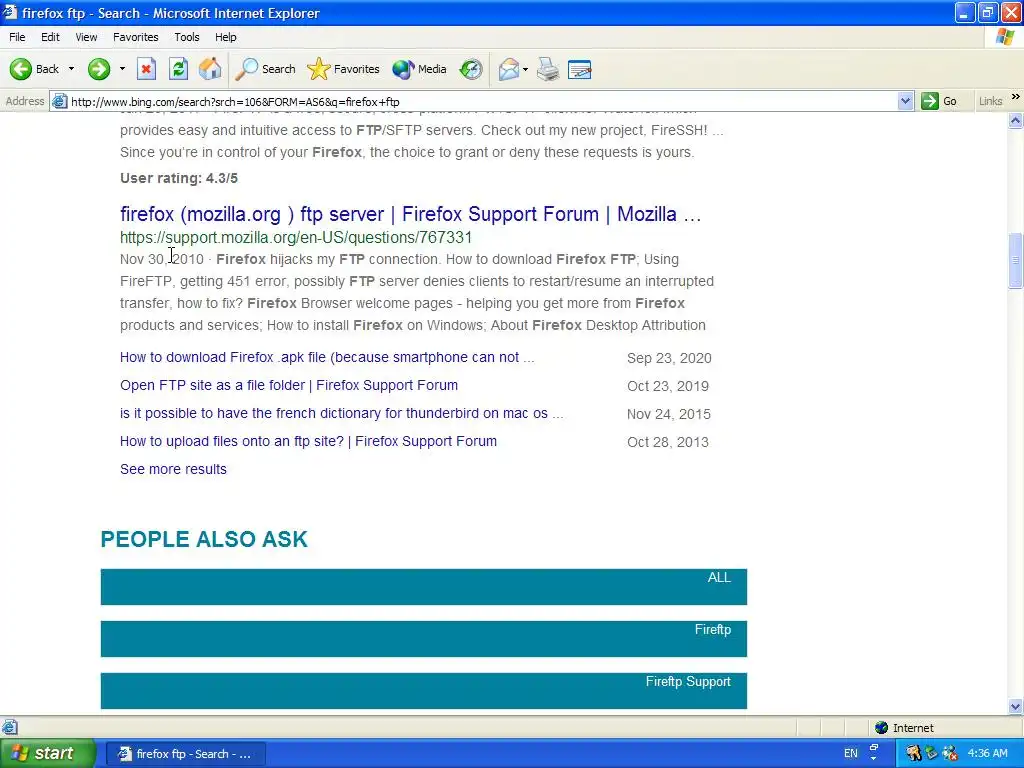This screenshot has width=1024, height=768.
Task: Click the Windows flag logo in menu bar
Action: 1005,37
